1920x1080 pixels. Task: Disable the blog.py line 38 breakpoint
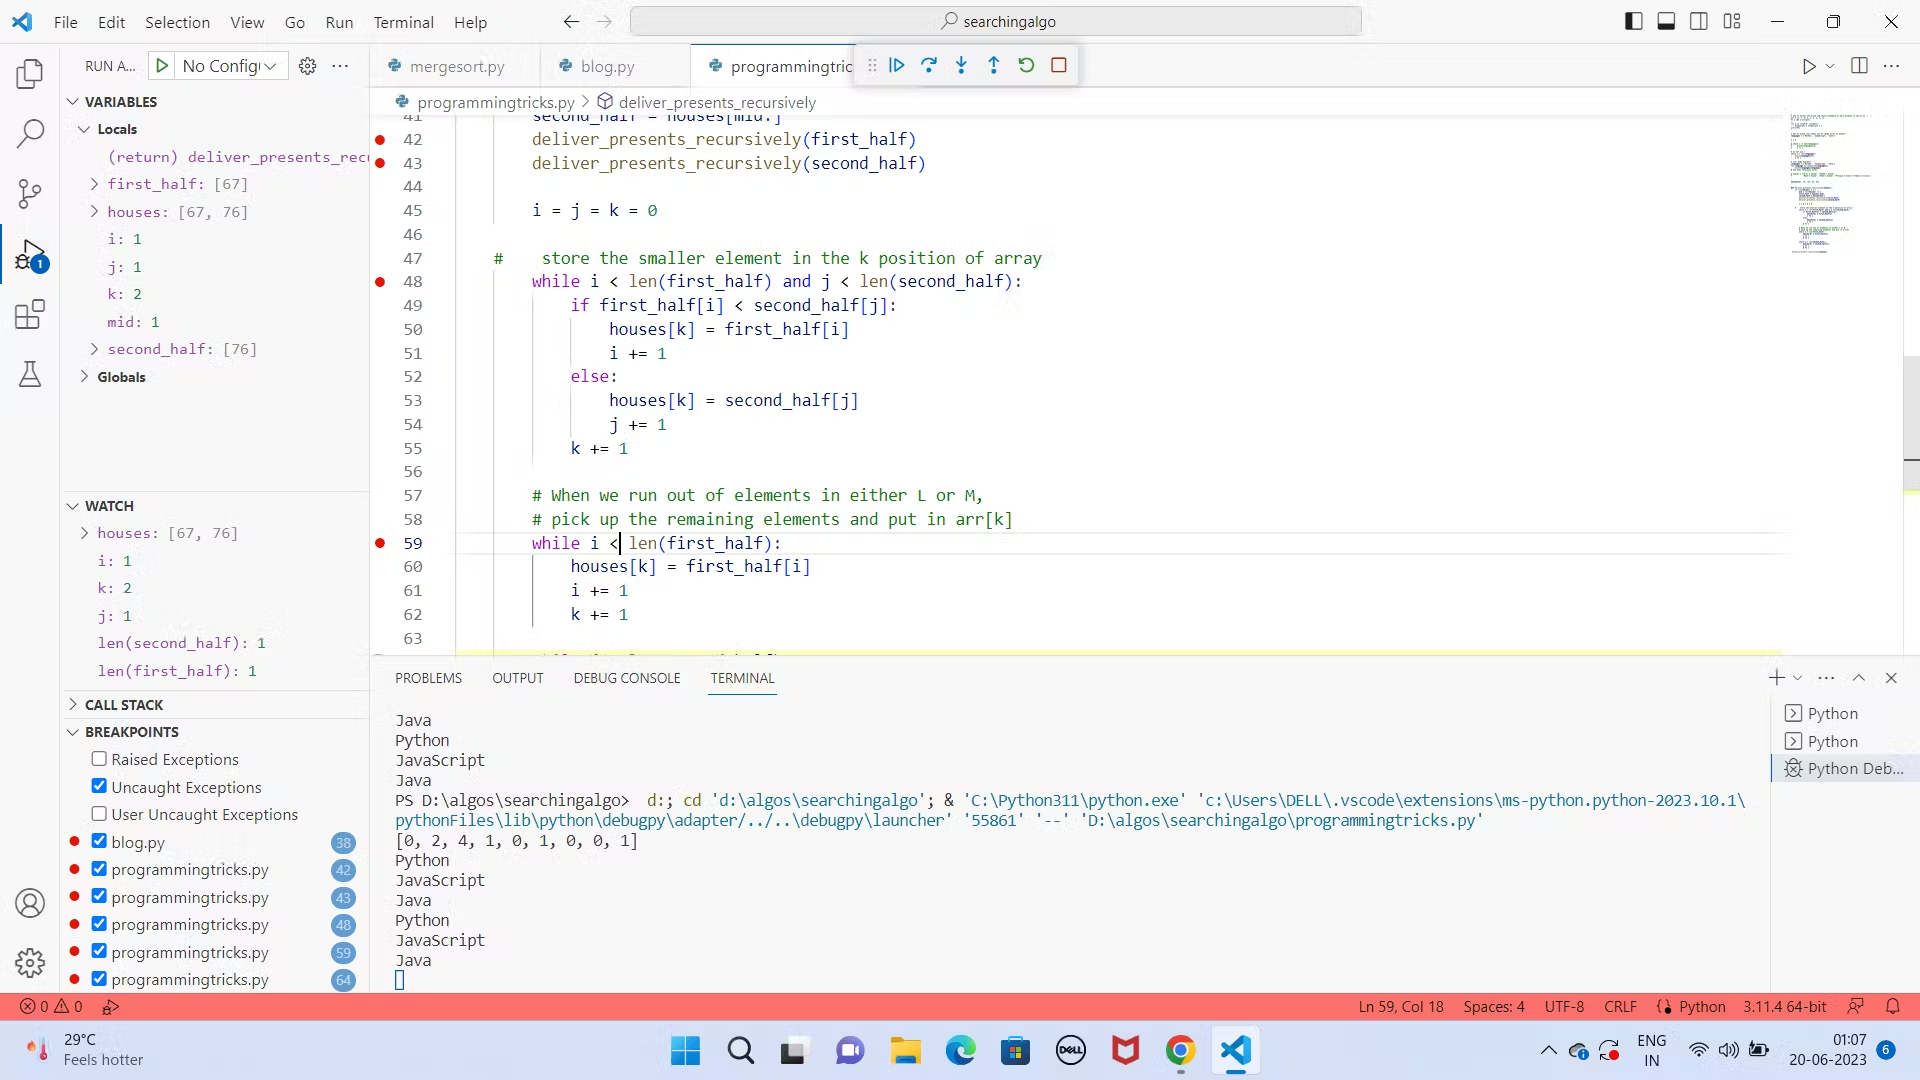pyautogui.click(x=99, y=841)
